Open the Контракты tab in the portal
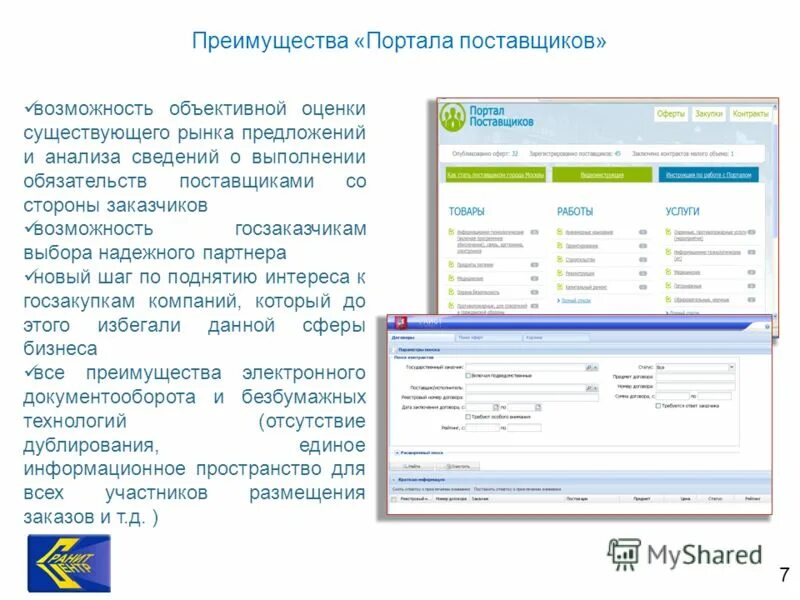800x600 pixels. tap(750, 113)
